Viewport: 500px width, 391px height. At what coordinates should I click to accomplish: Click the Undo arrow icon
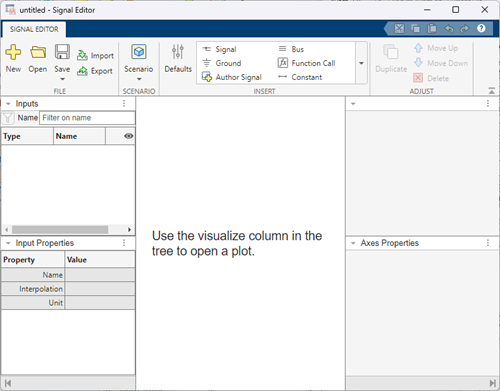[449, 29]
